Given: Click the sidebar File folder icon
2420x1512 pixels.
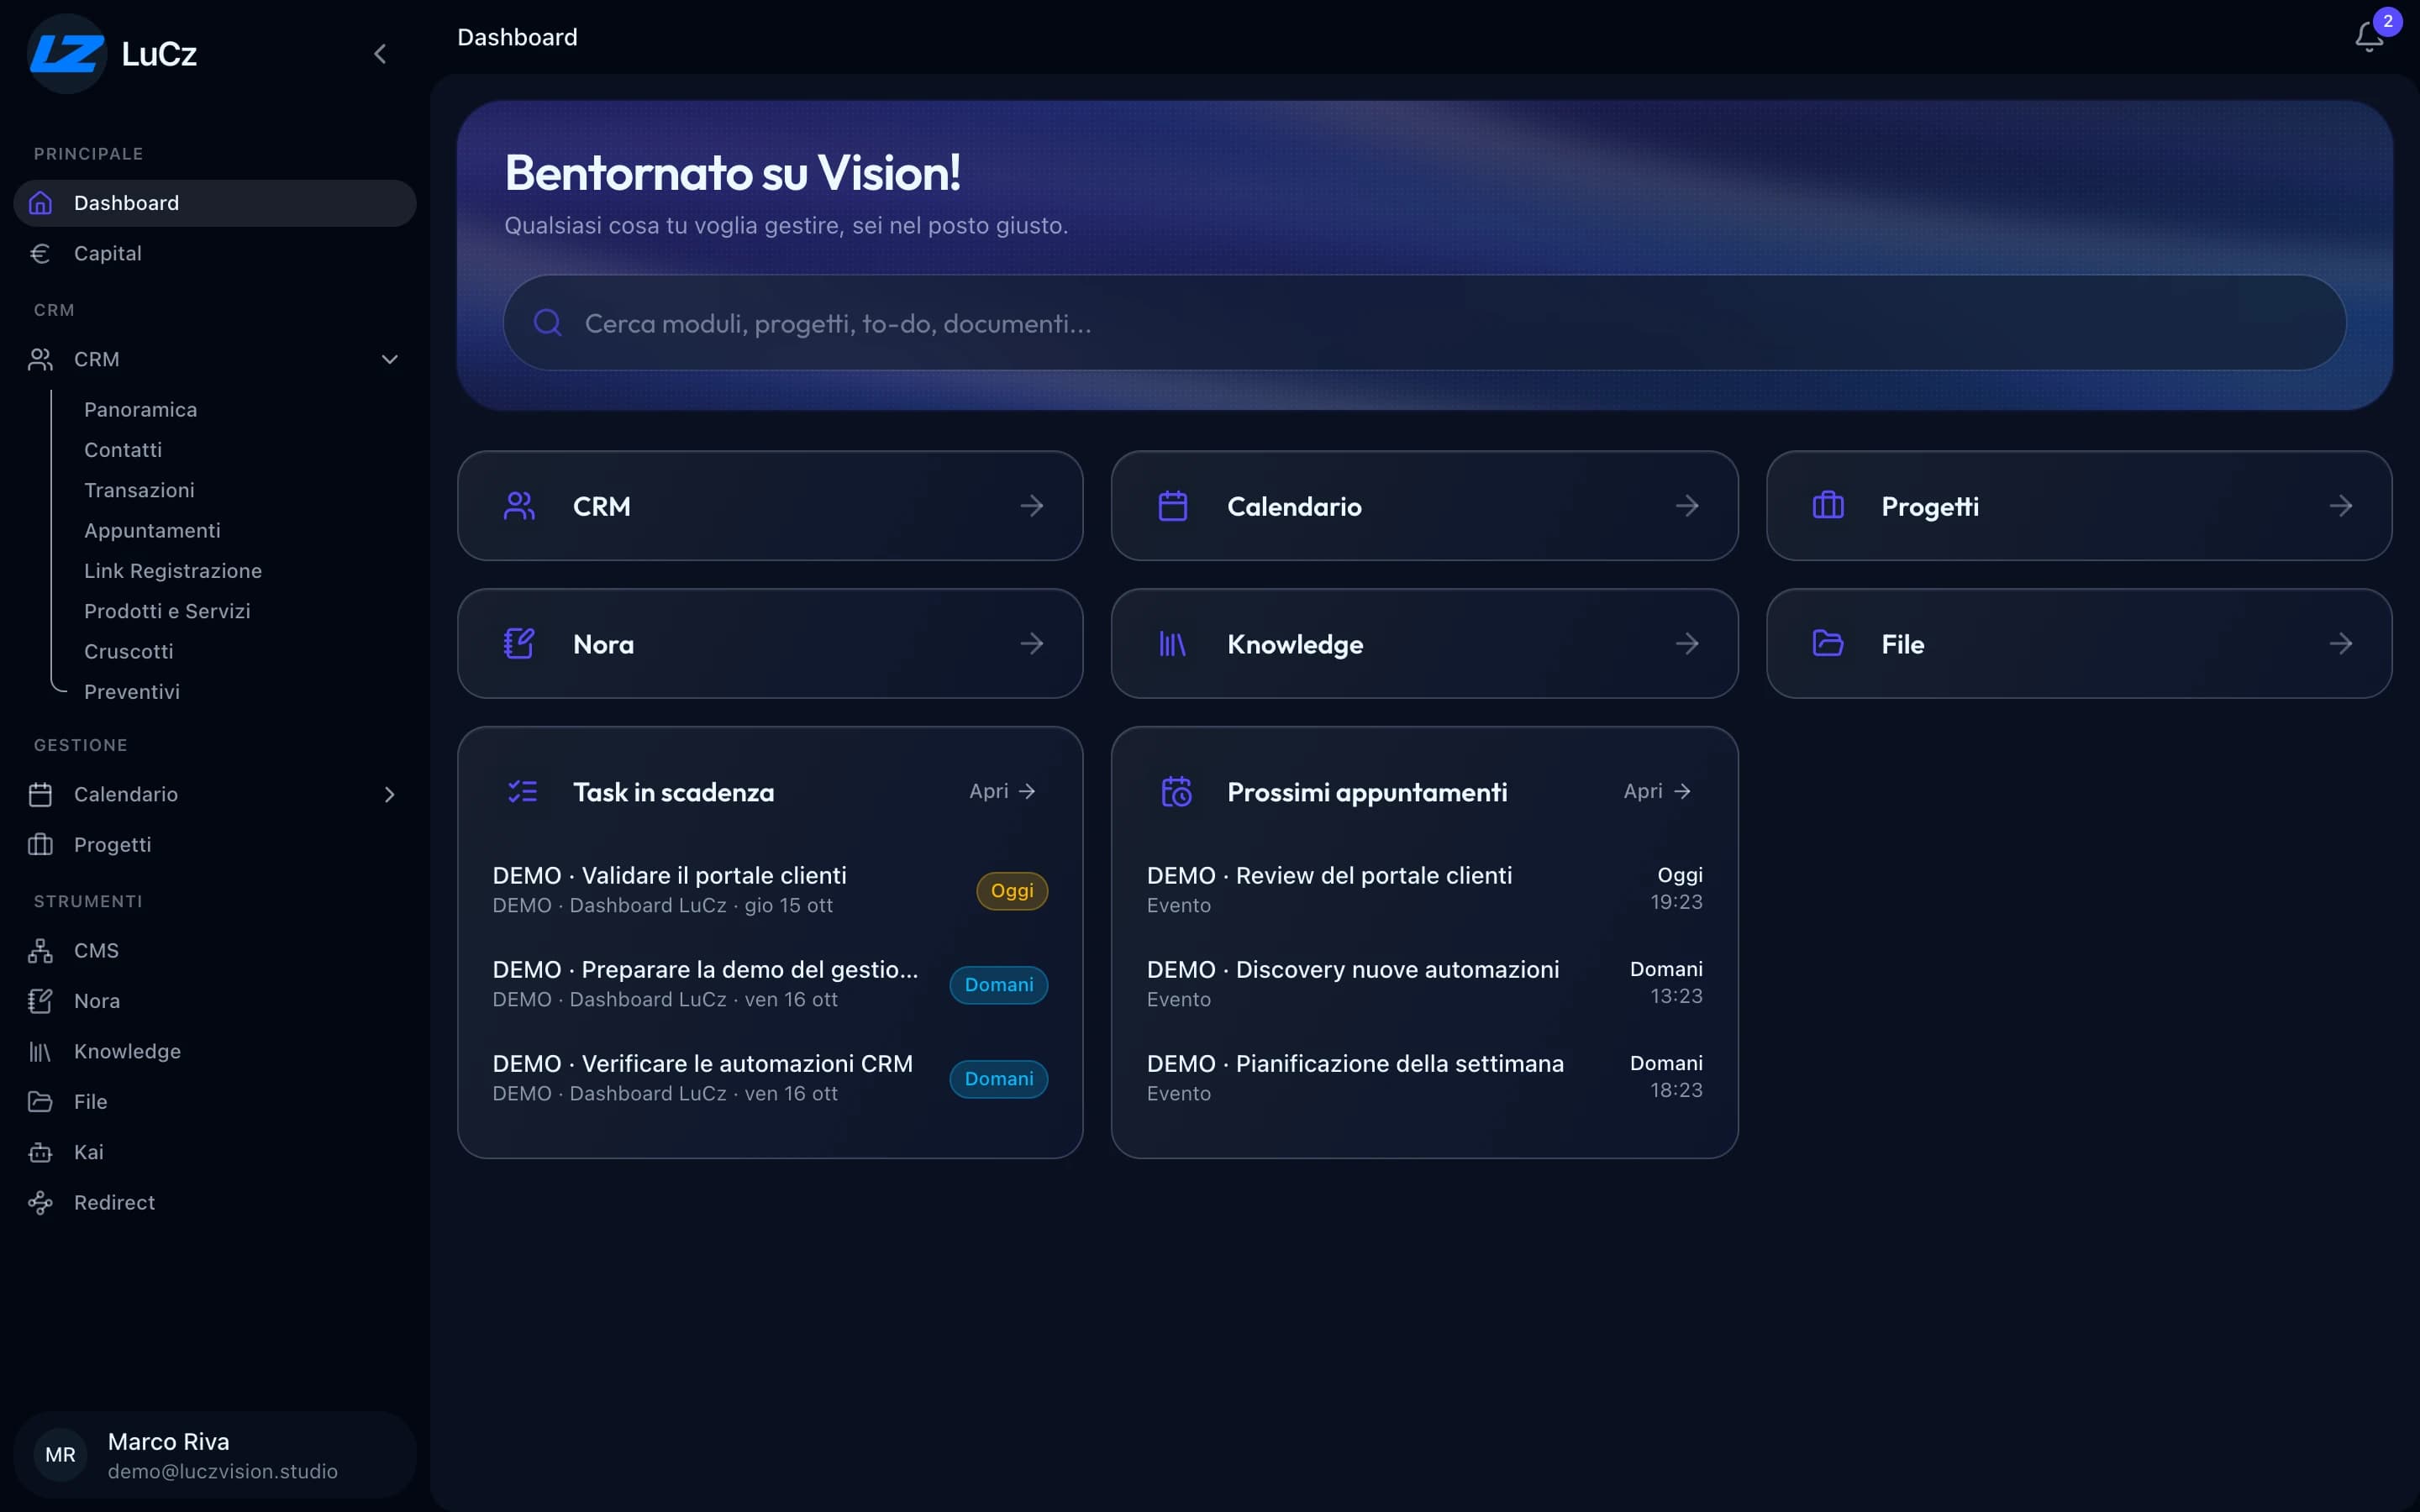Looking at the screenshot, I should 40,1101.
